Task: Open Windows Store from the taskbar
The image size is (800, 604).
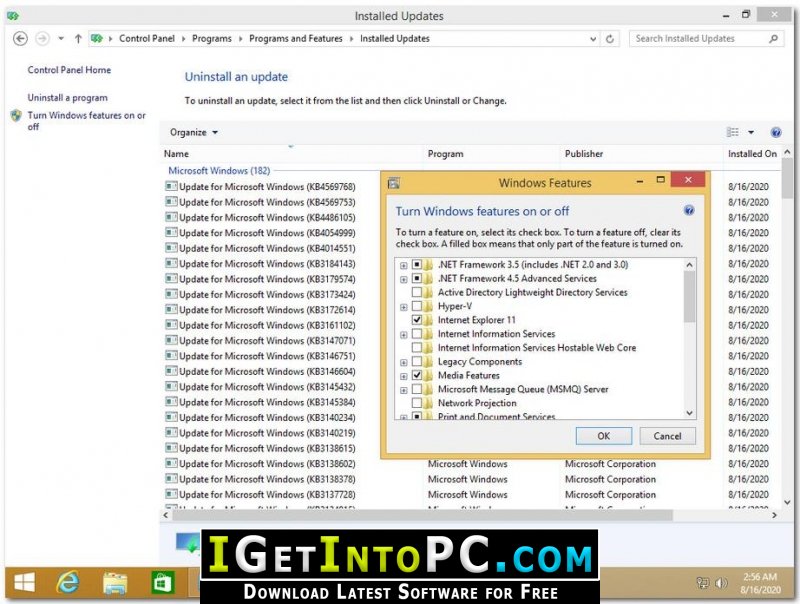Action: tap(162, 583)
